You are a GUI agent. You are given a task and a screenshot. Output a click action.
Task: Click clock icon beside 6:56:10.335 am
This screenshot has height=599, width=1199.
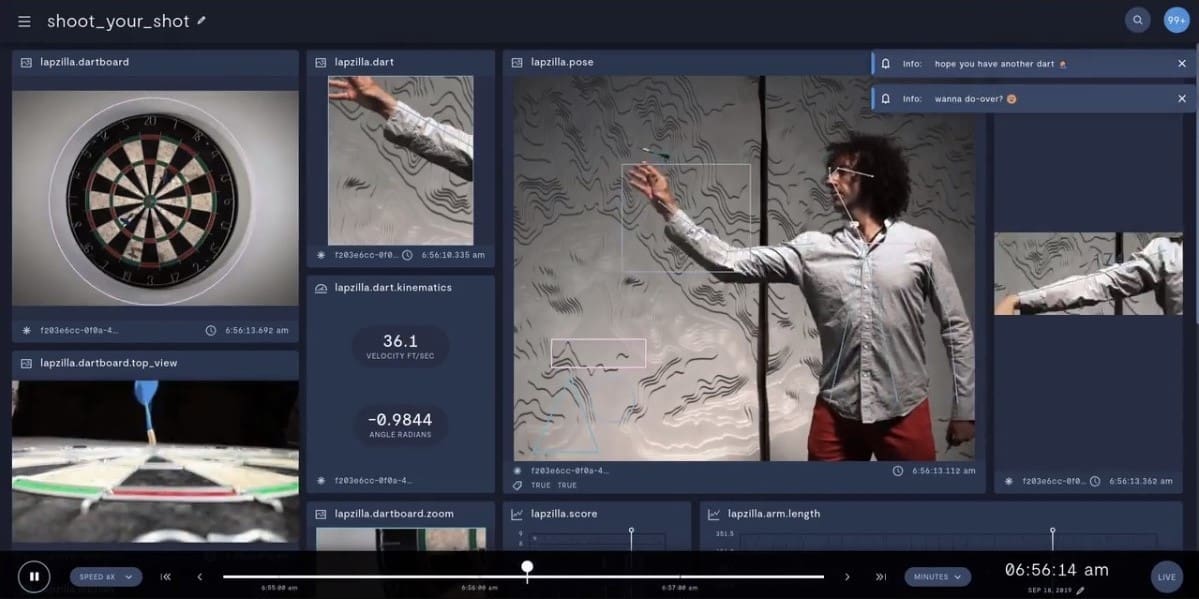click(x=407, y=255)
